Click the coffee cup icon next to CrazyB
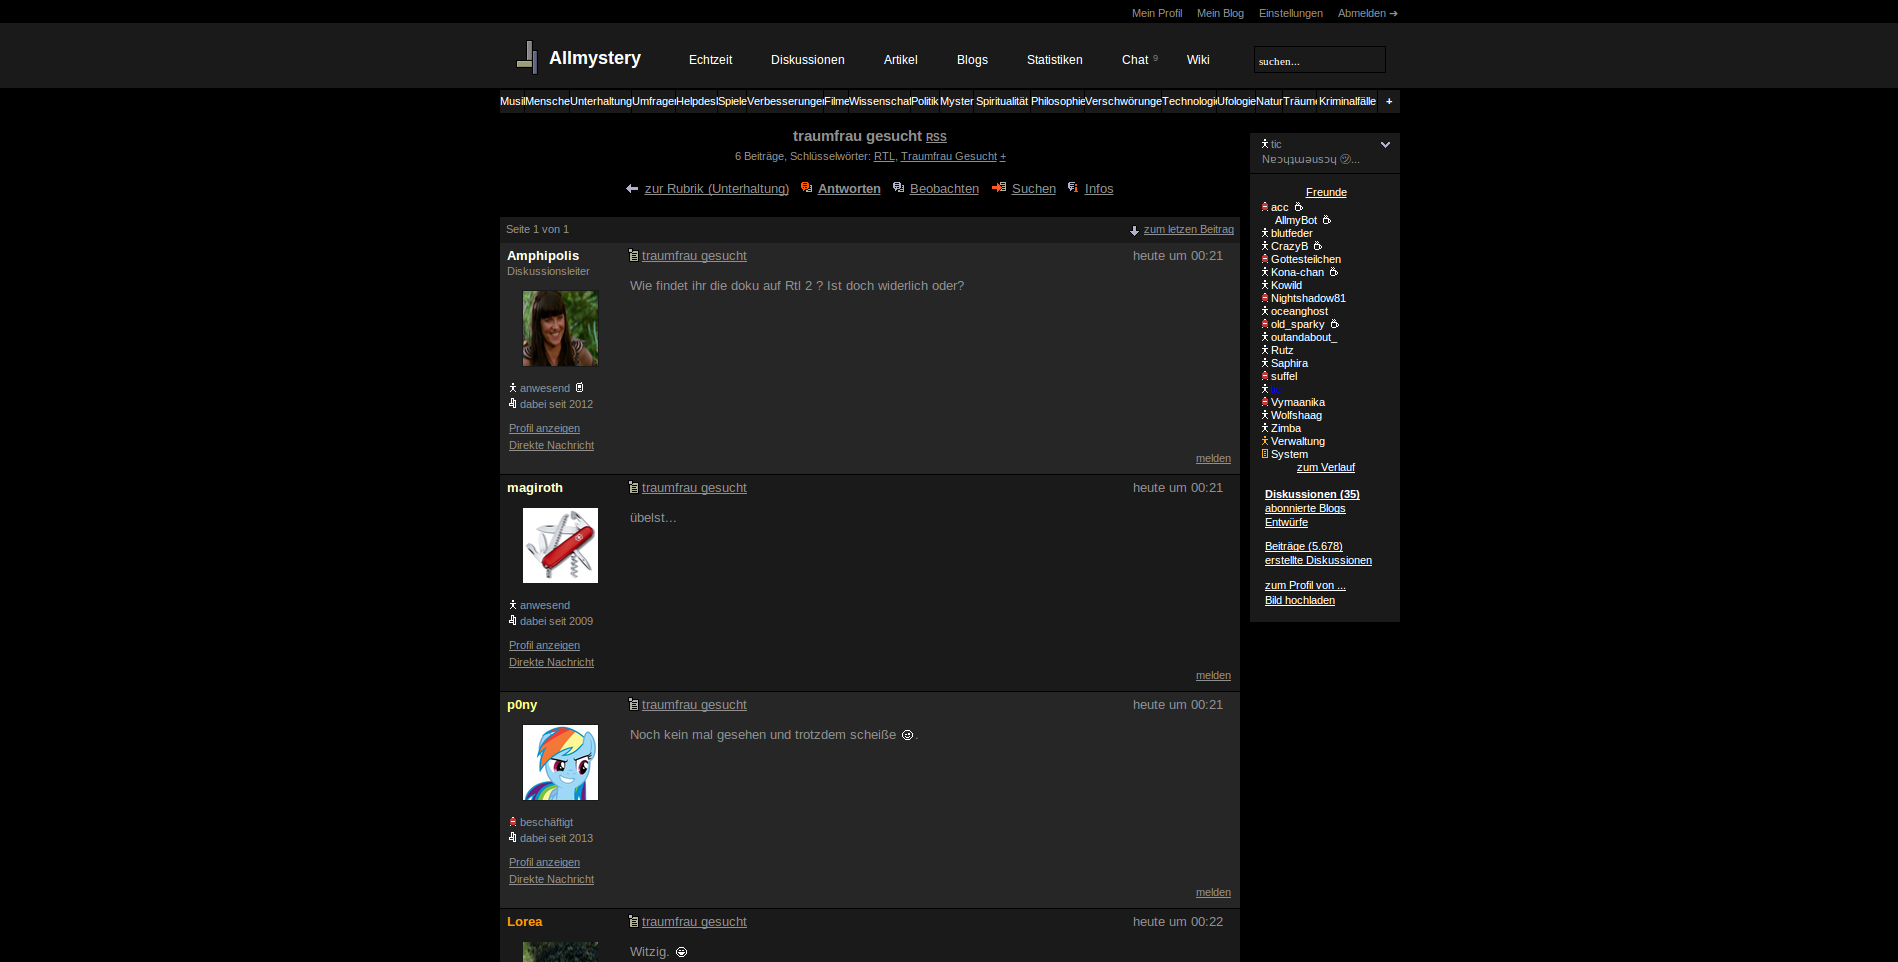 coord(1318,246)
